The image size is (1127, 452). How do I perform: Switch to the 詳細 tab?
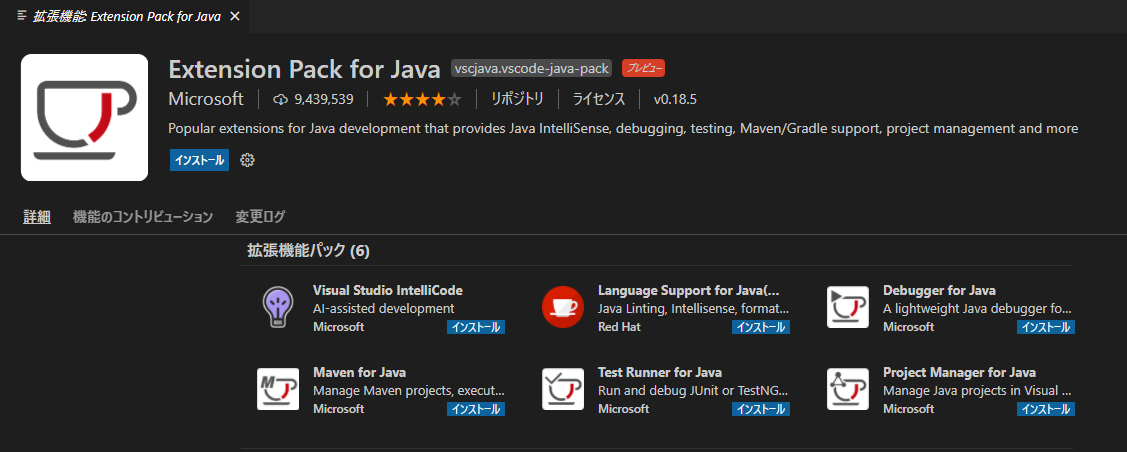click(37, 216)
